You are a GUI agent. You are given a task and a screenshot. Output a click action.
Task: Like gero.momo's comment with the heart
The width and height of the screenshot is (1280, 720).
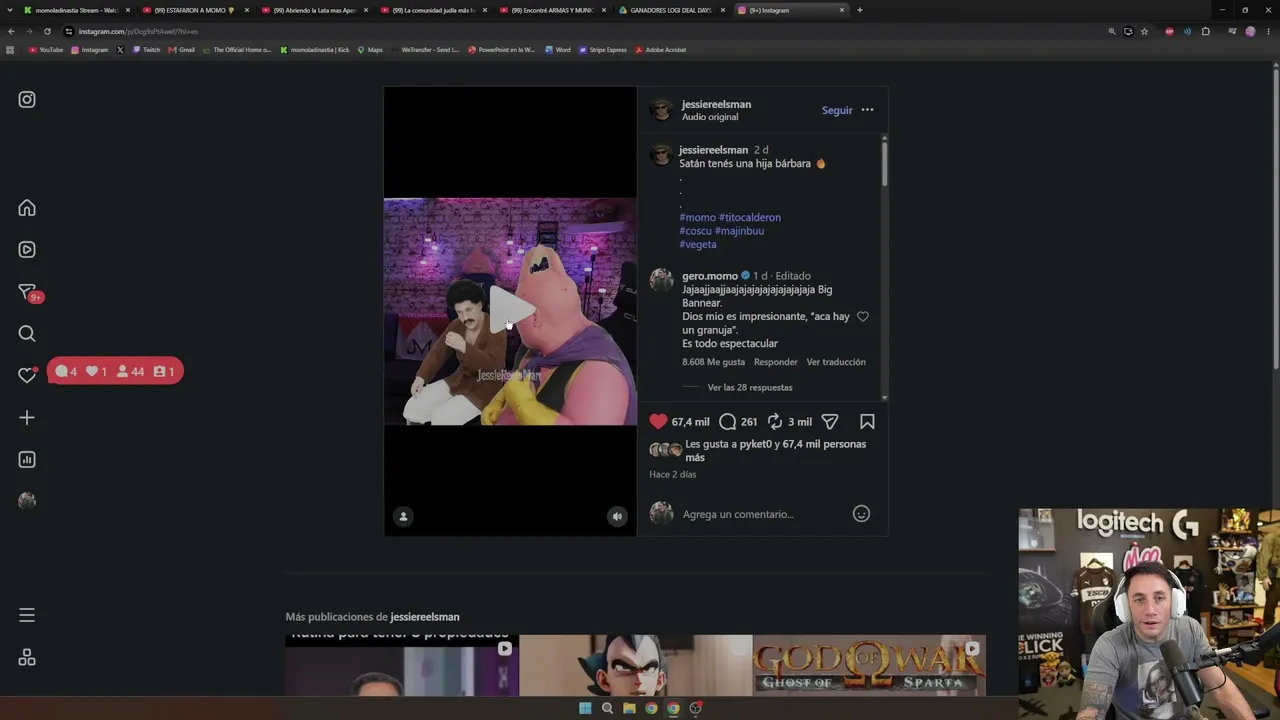tap(863, 317)
